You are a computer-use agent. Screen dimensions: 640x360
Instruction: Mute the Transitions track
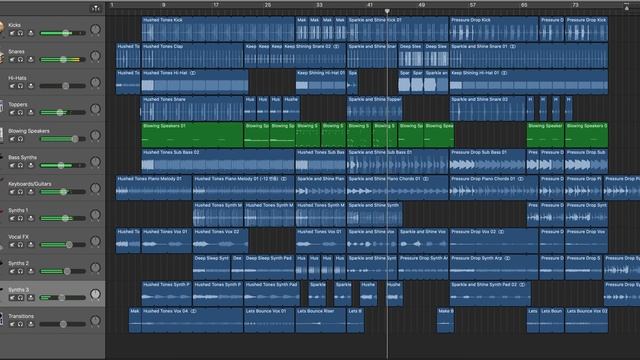(12, 324)
